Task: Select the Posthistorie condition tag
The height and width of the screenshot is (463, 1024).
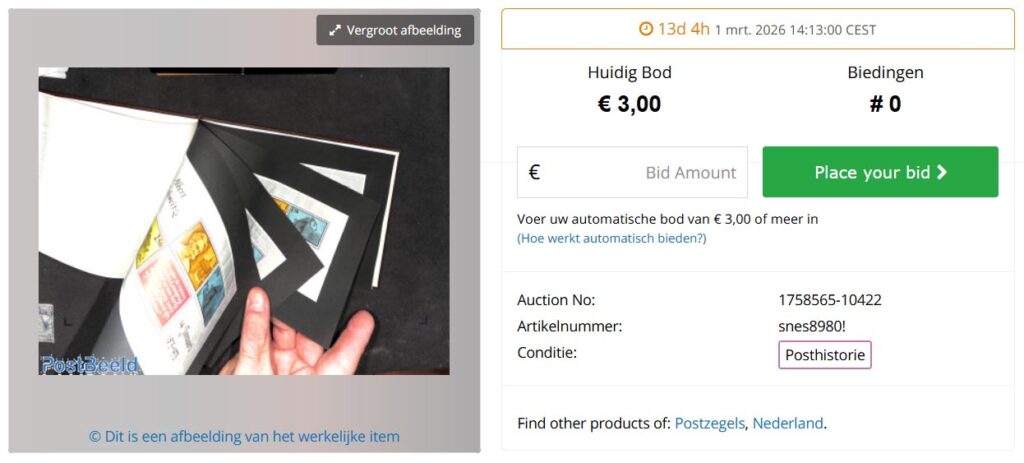Action: tap(824, 354)
